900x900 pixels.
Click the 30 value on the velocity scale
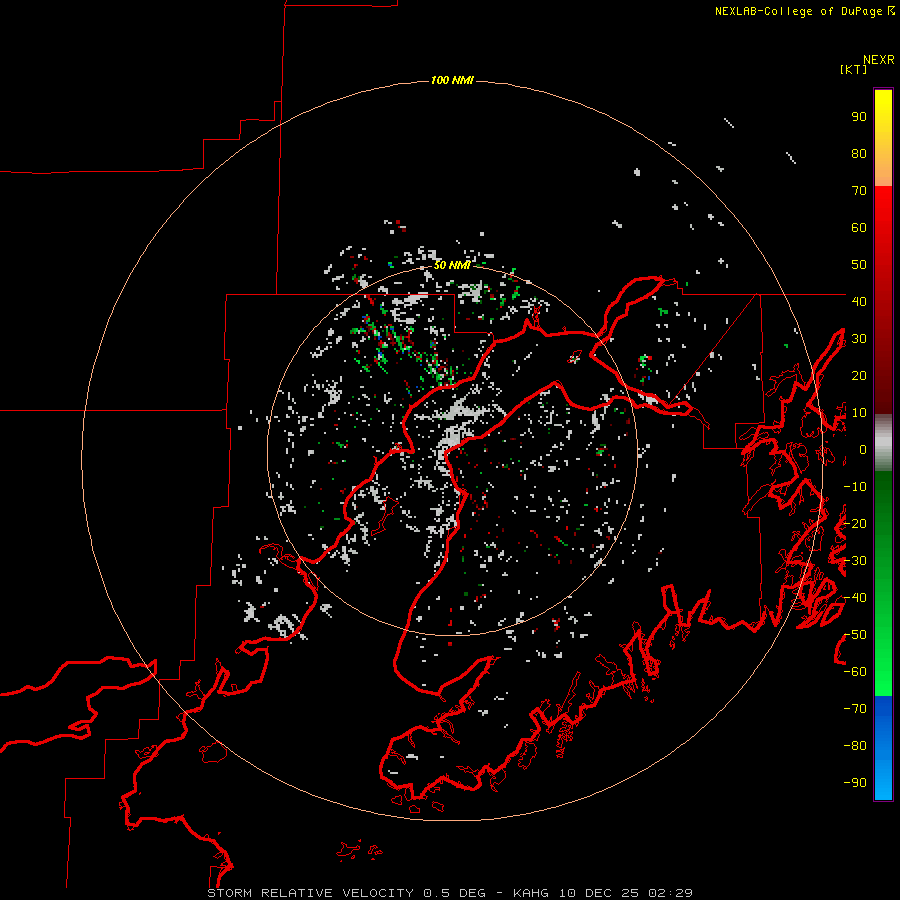coord(859,339)
